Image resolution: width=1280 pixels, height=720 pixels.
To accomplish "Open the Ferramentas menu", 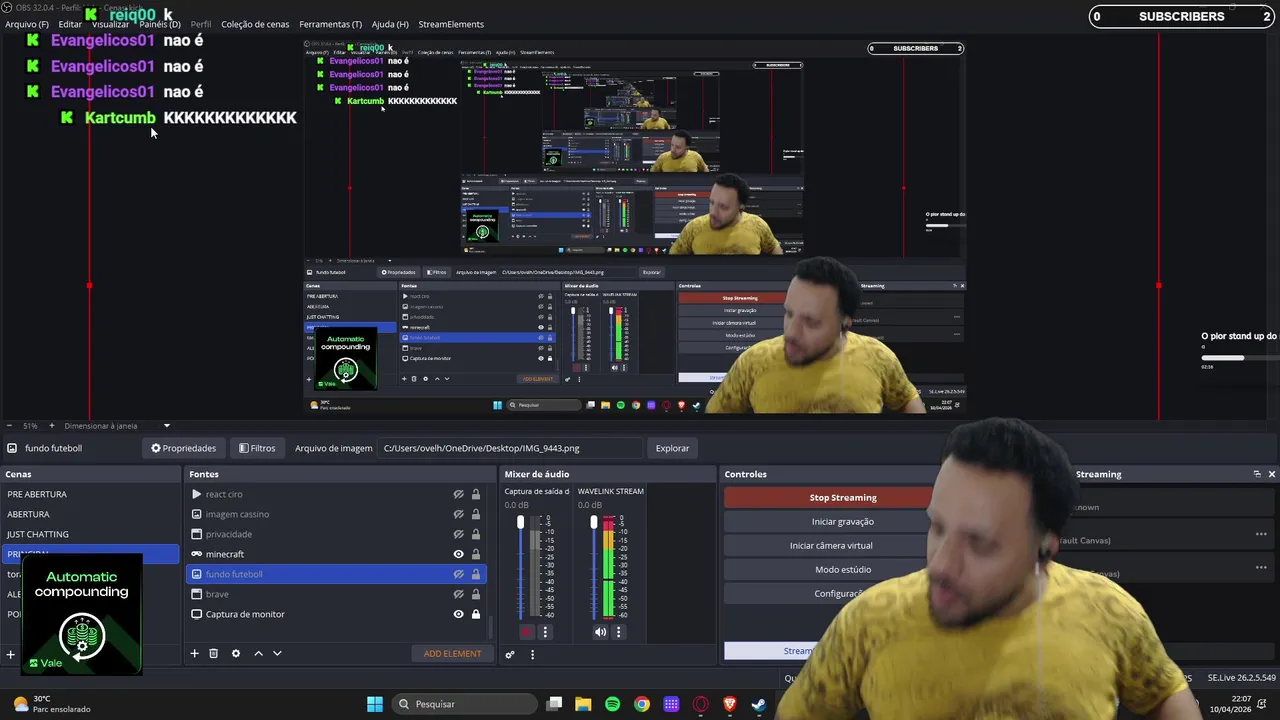I will tap(331, 24).
